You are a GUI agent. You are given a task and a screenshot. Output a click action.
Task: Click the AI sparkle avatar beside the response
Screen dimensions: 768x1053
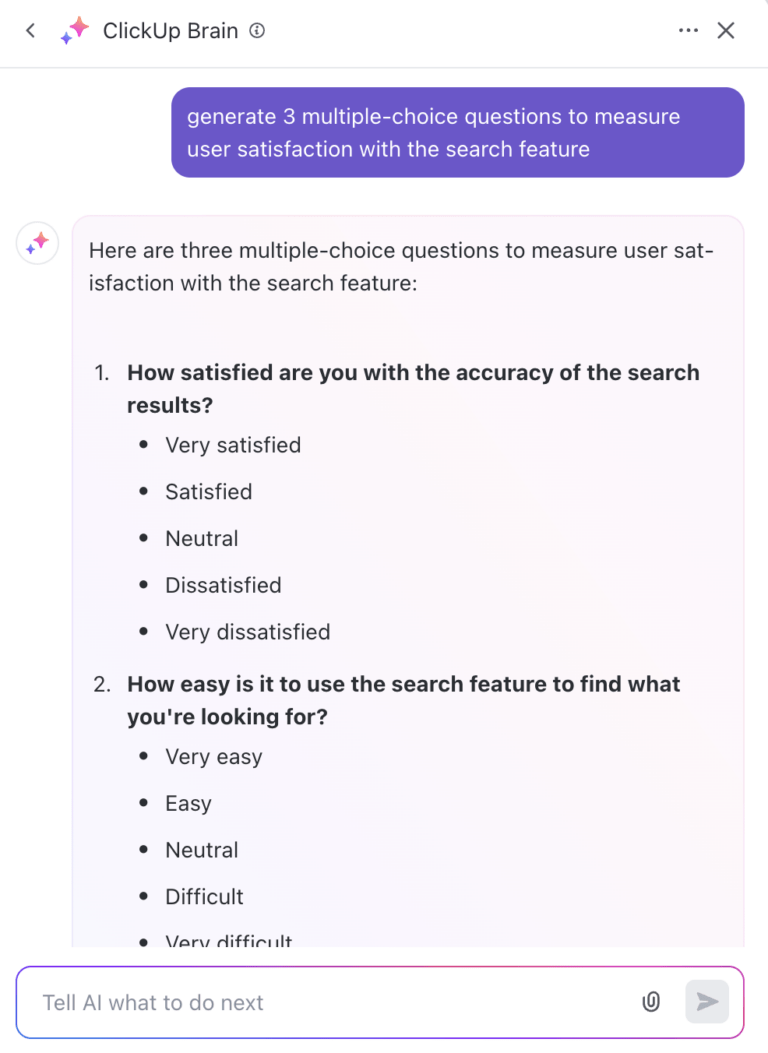37,243
